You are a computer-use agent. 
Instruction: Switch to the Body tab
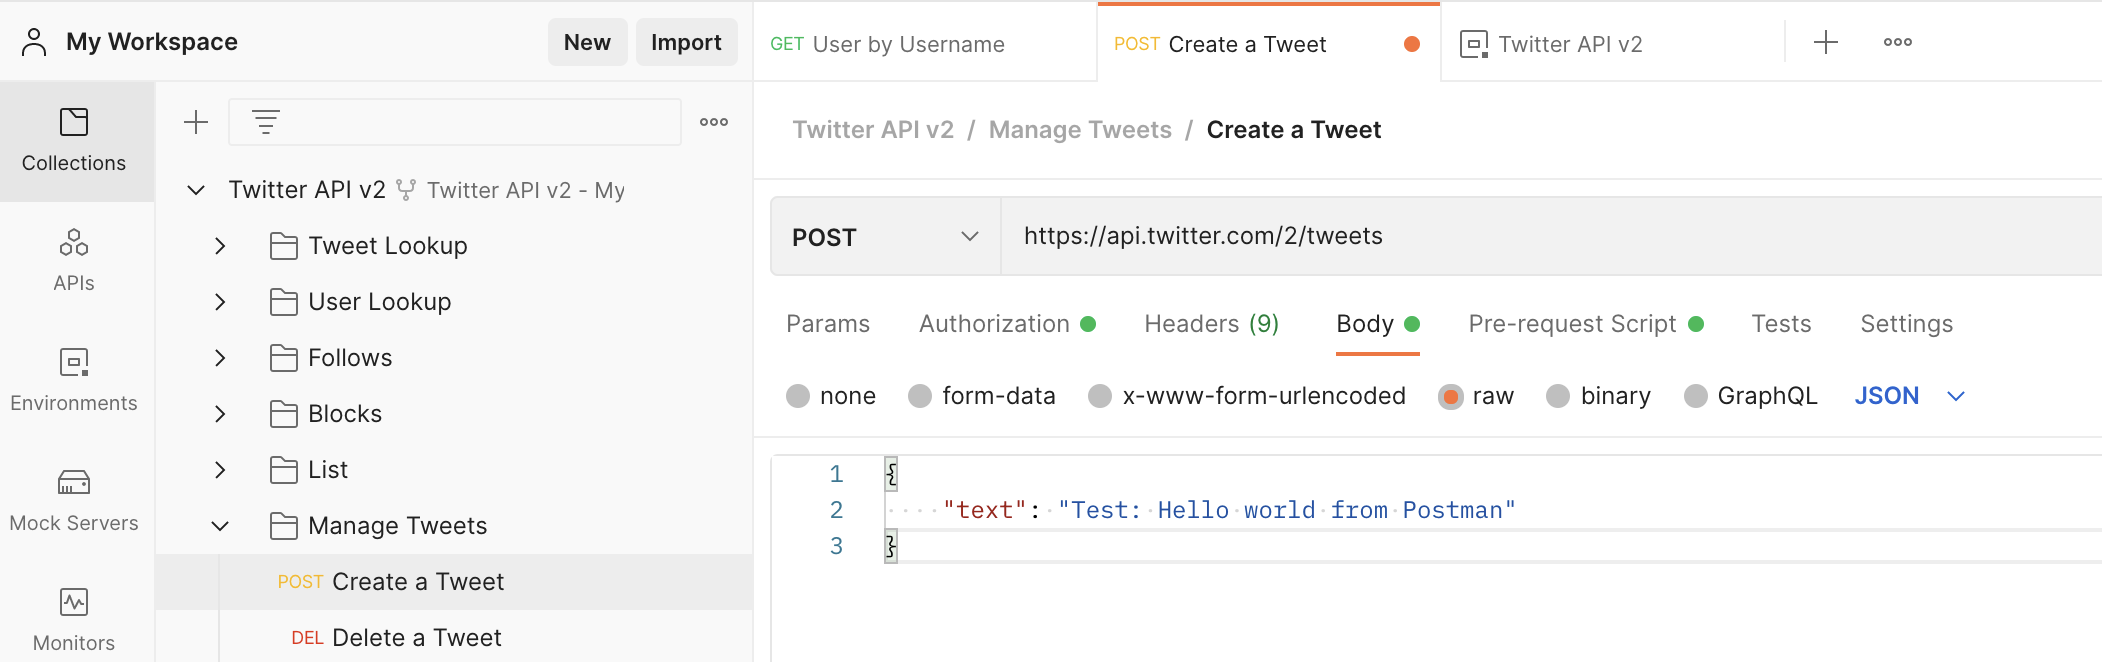click(1378, 324)
